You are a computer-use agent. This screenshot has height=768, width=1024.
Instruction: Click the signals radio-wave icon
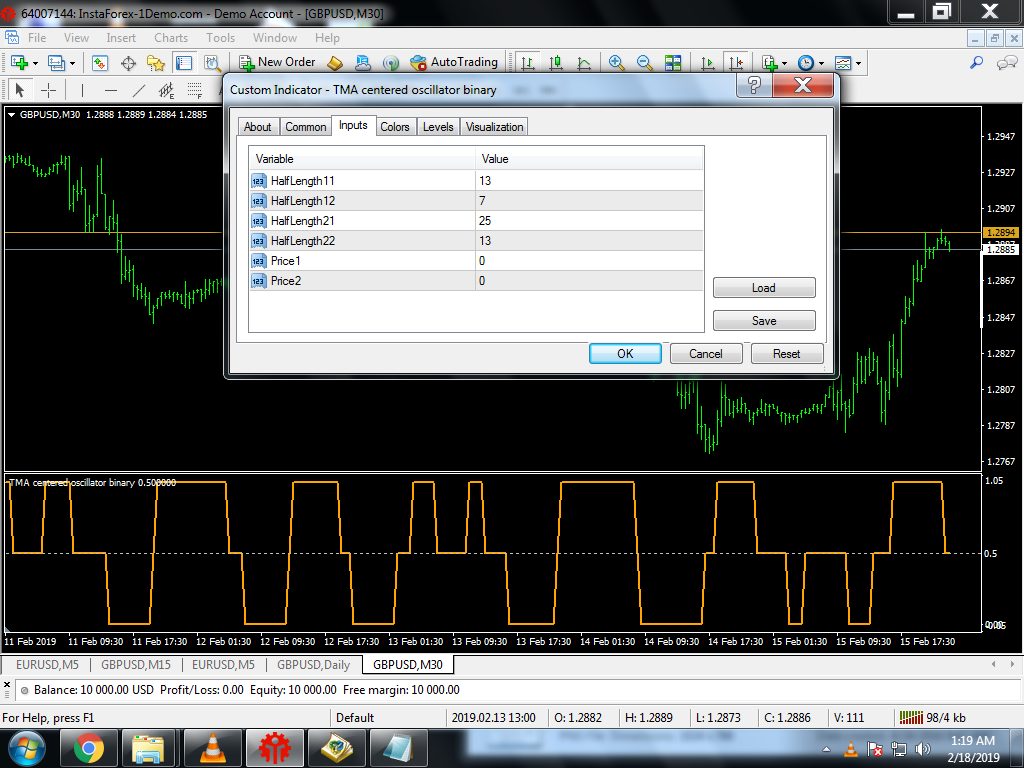[391, 63]
